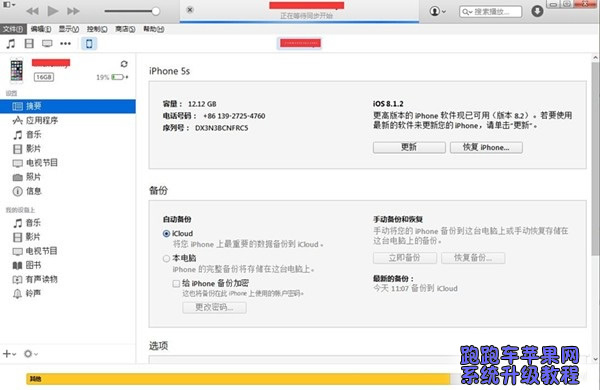This screenshot has width=600, height=390.
Task: Click the 19% battery indicator
Action: point(112,77)
